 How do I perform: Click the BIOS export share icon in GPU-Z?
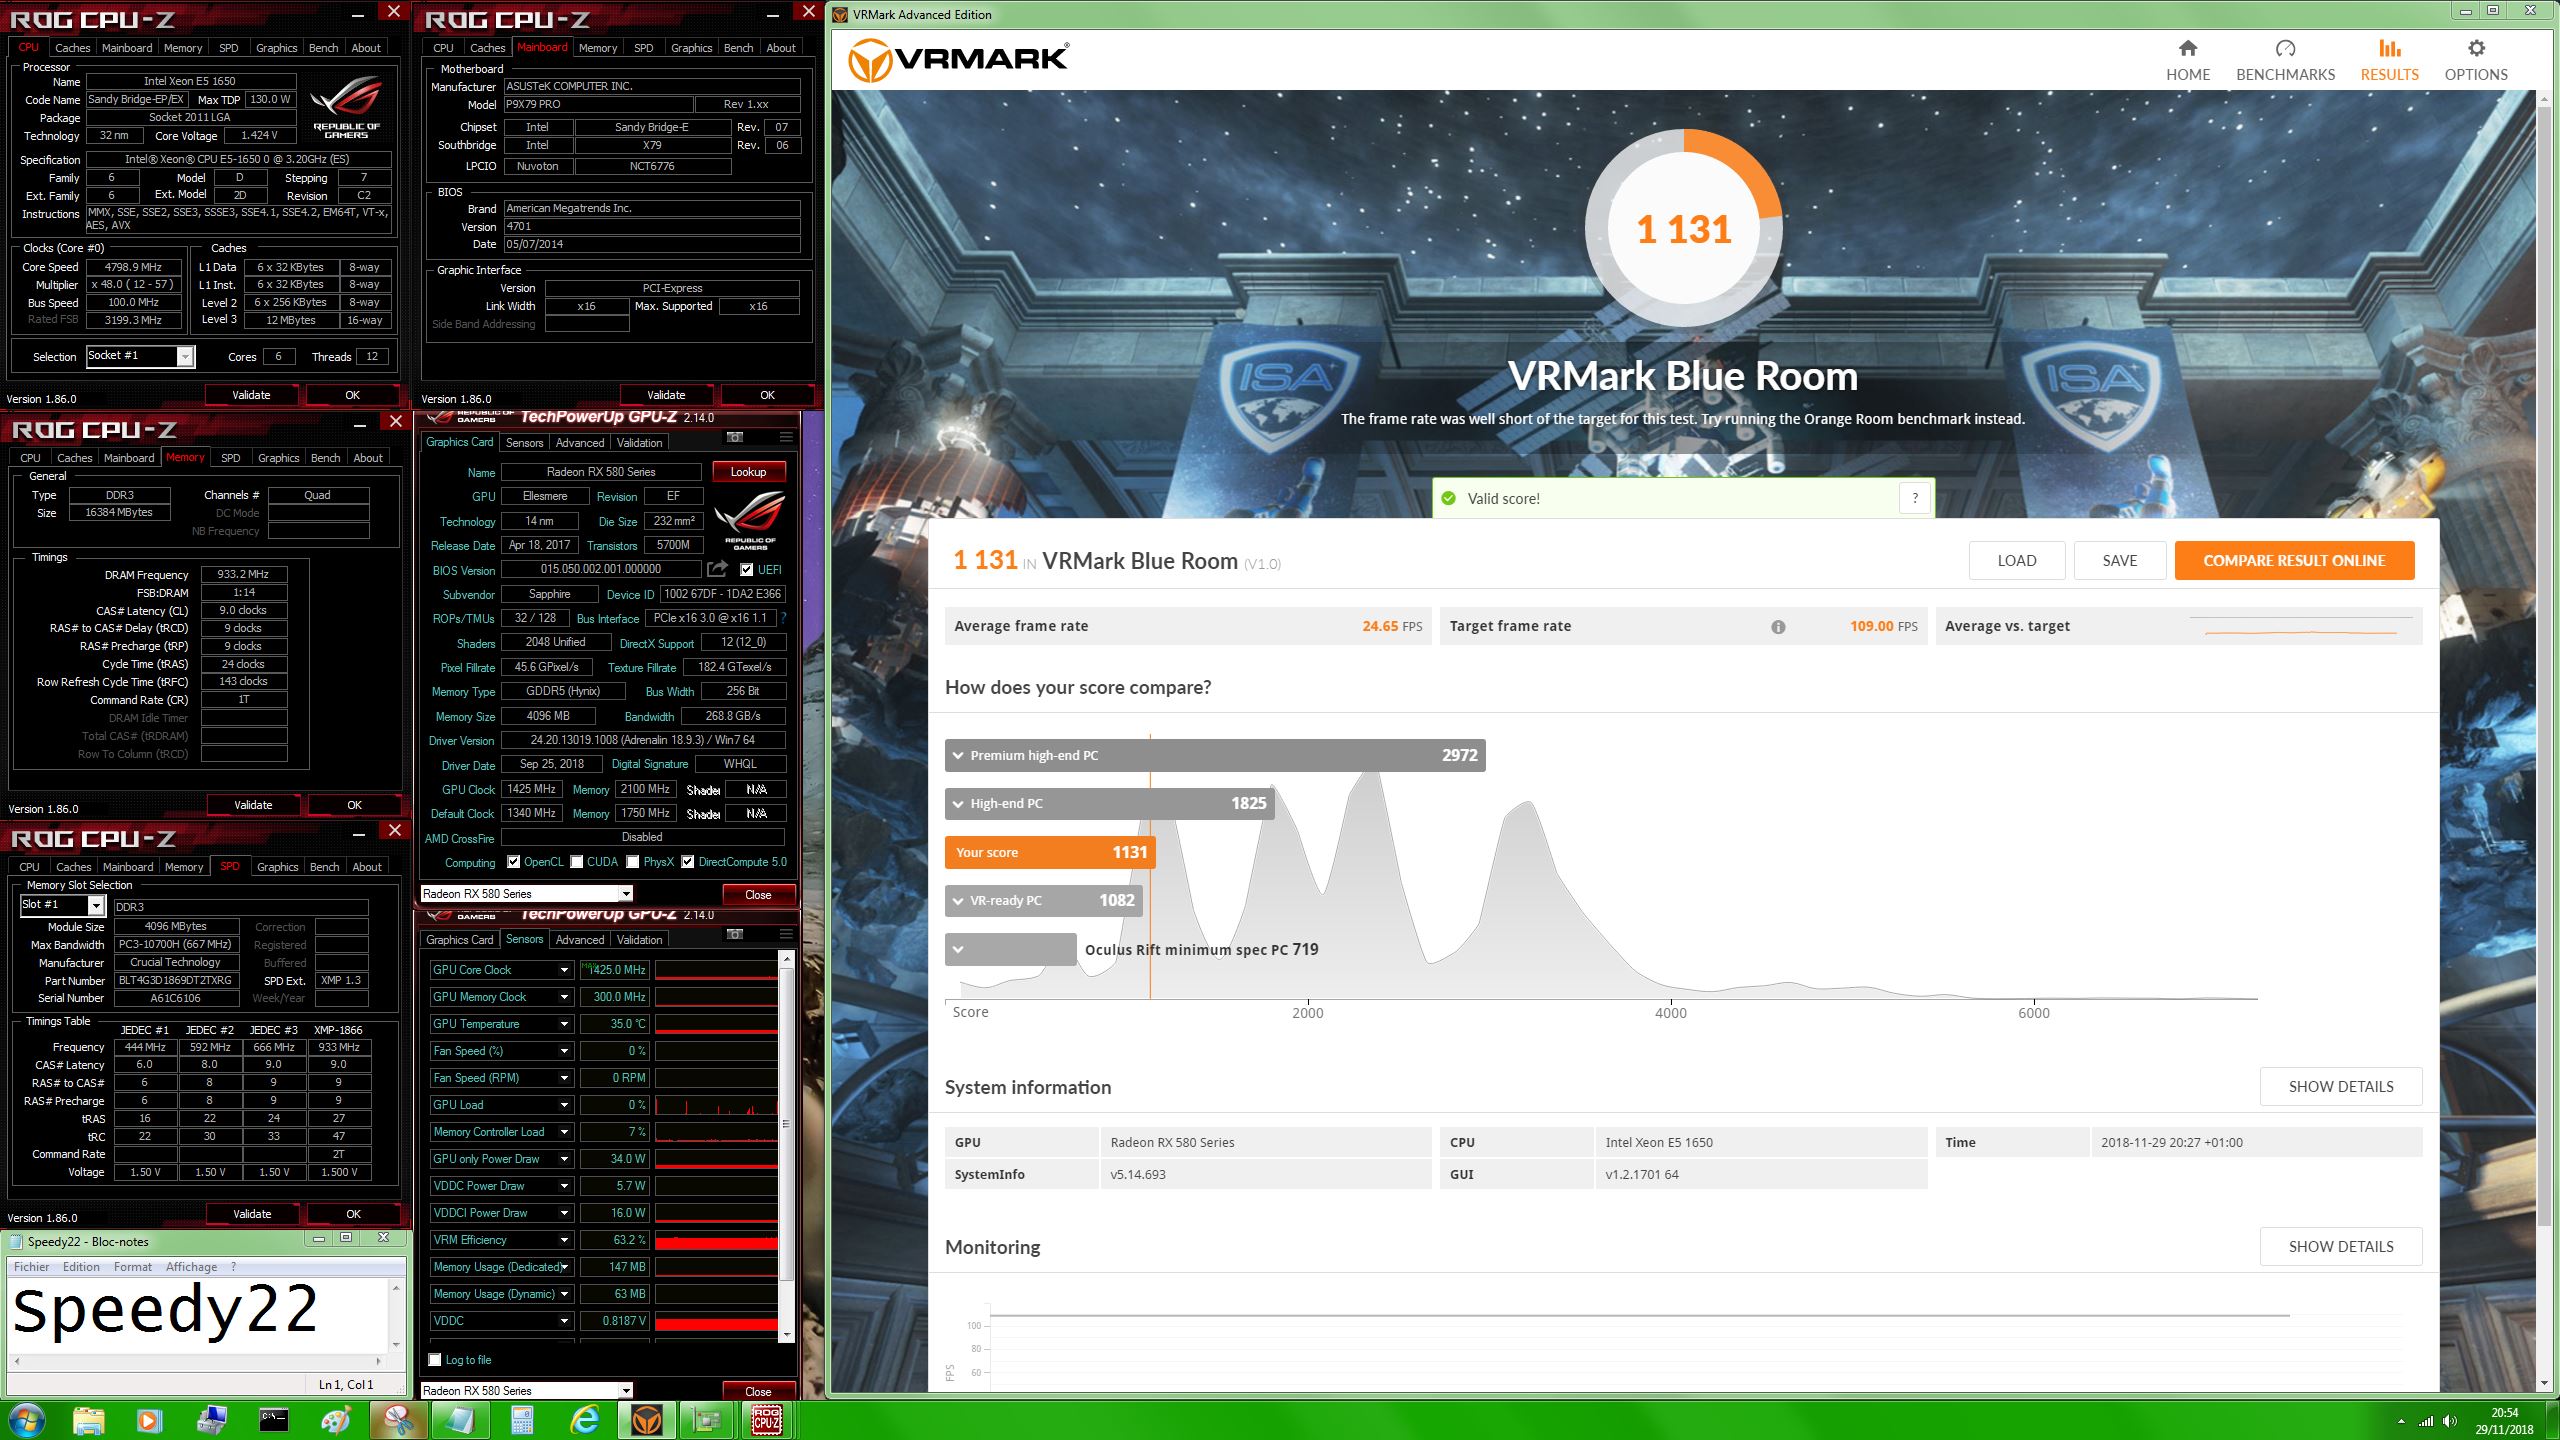(717, 569)
